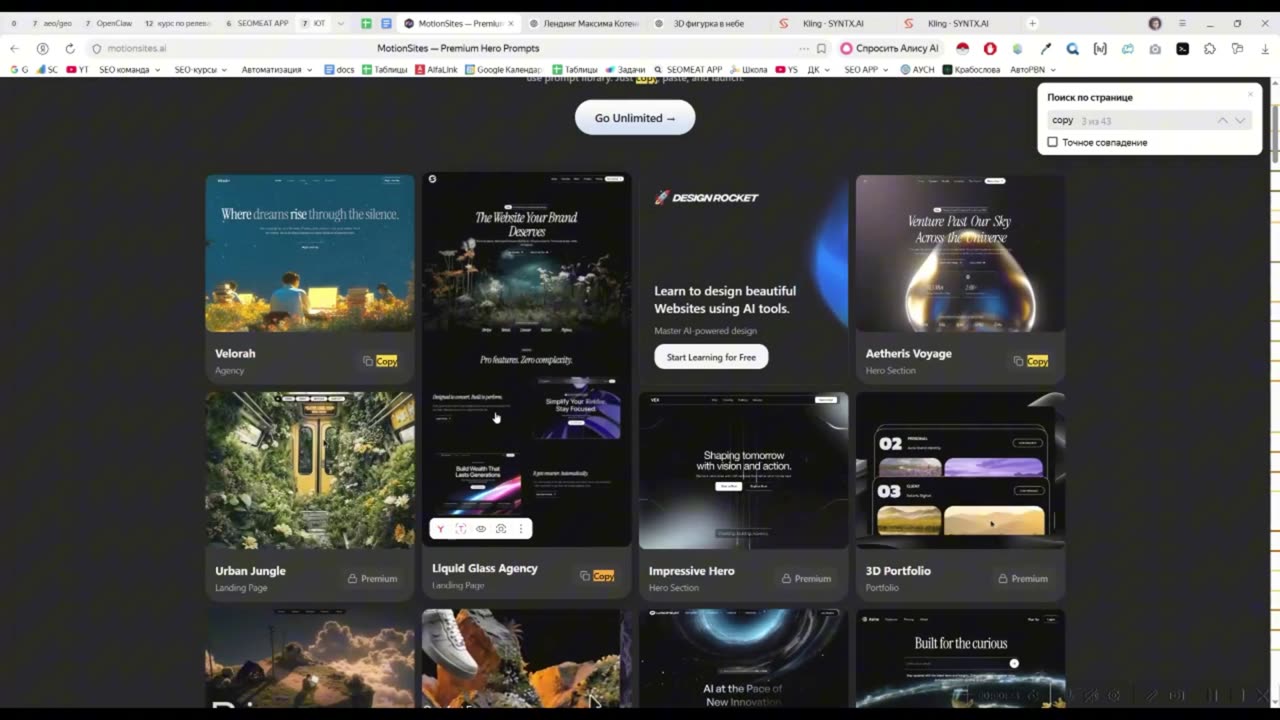The width and height of the screenshot is (1280, 720).
Task: Expand 'SEO команда' bookmark folder
Action: [x=130, y=70]
